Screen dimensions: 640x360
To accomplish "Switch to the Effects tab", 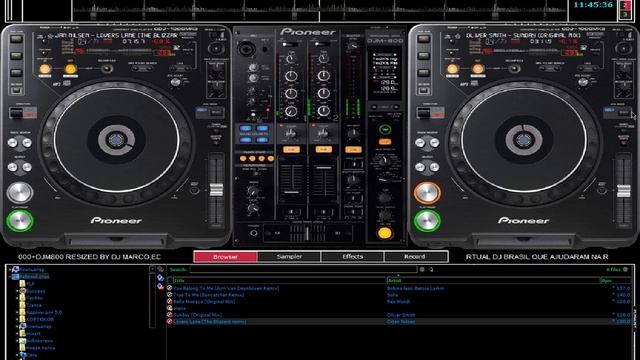I will [x=353, y=257].
